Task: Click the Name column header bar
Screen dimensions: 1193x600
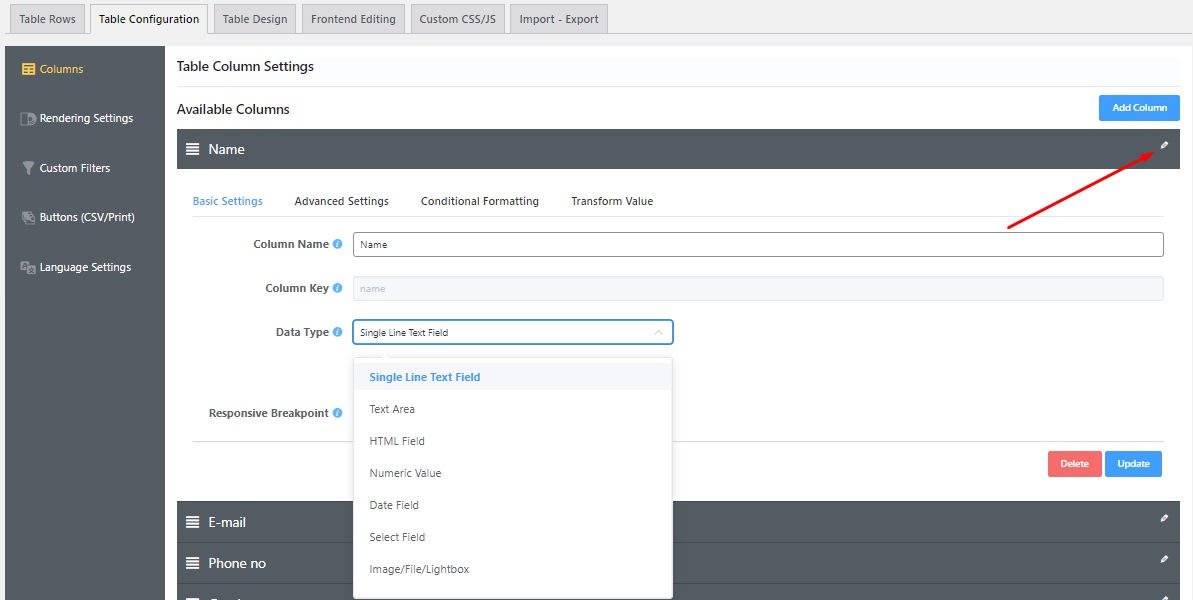Action: tap(678, 149)
